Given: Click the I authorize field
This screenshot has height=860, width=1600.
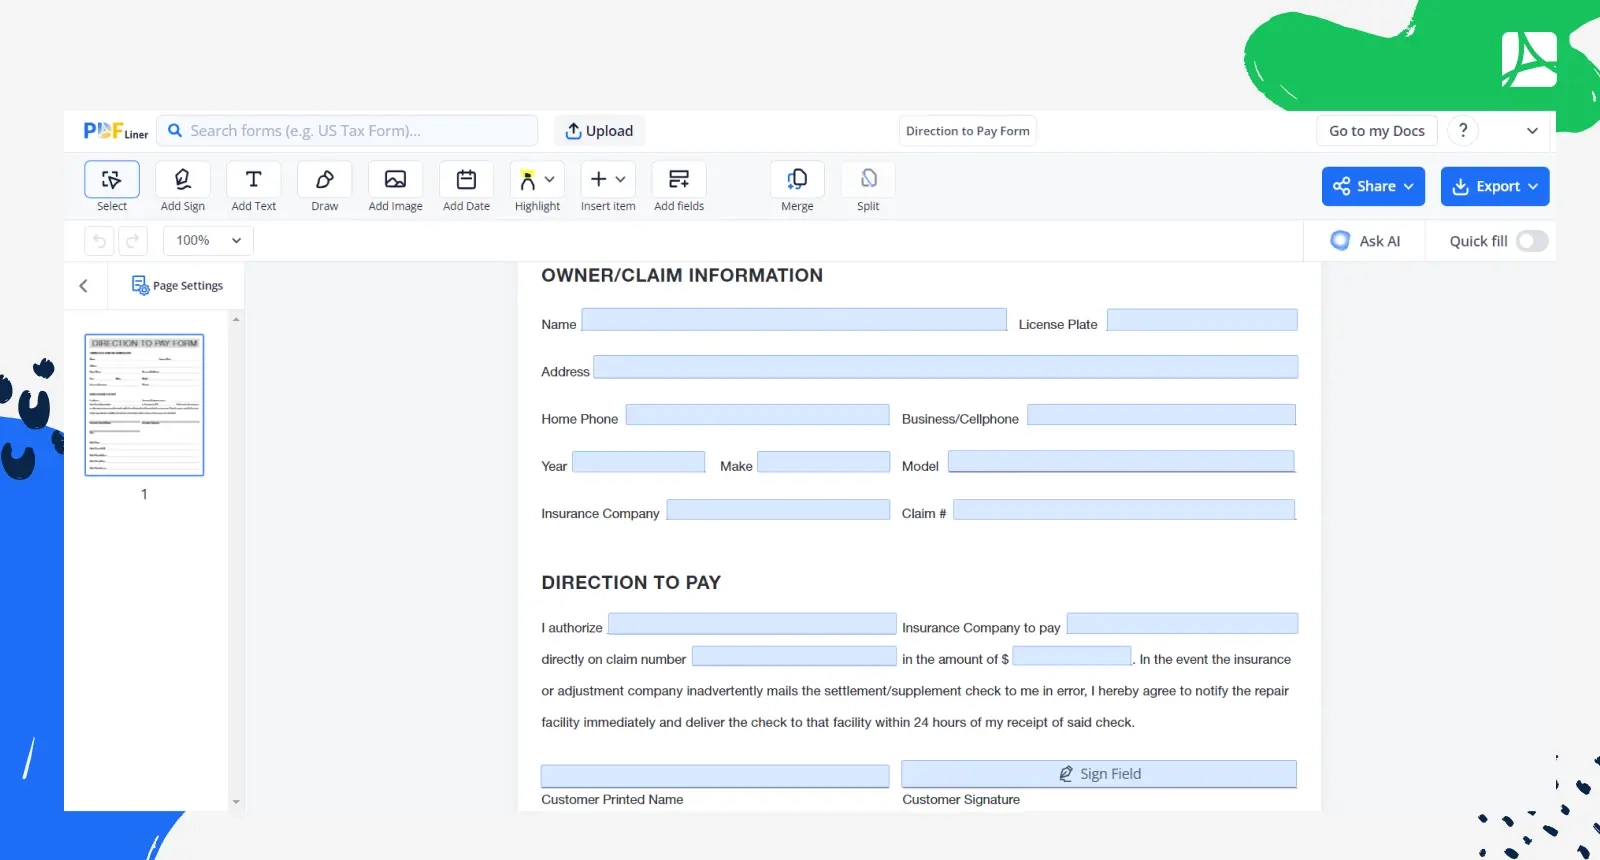Looking at the screenshot, I should pos(752,624).
